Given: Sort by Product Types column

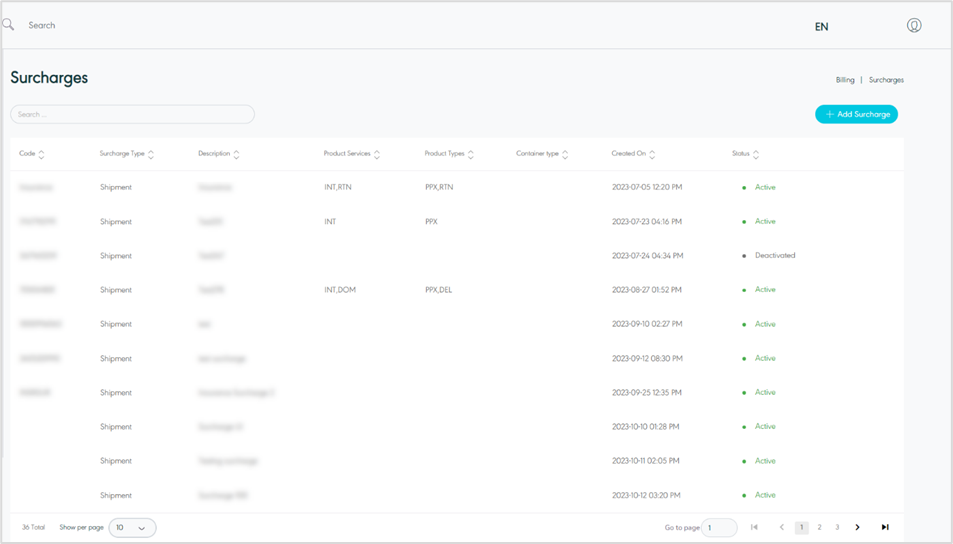Looking at the screenshot, I should click(471, 154).
